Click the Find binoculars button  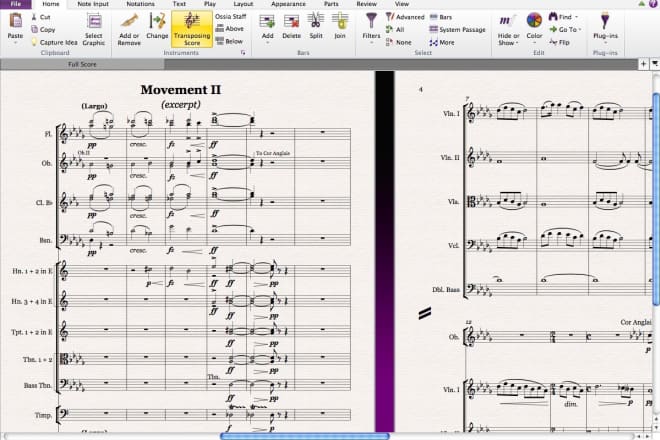[x=560, y=17]
